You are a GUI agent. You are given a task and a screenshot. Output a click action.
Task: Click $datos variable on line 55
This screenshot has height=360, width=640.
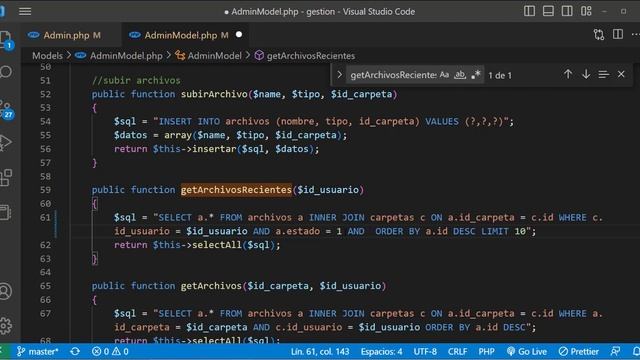[x=130, y=135]
